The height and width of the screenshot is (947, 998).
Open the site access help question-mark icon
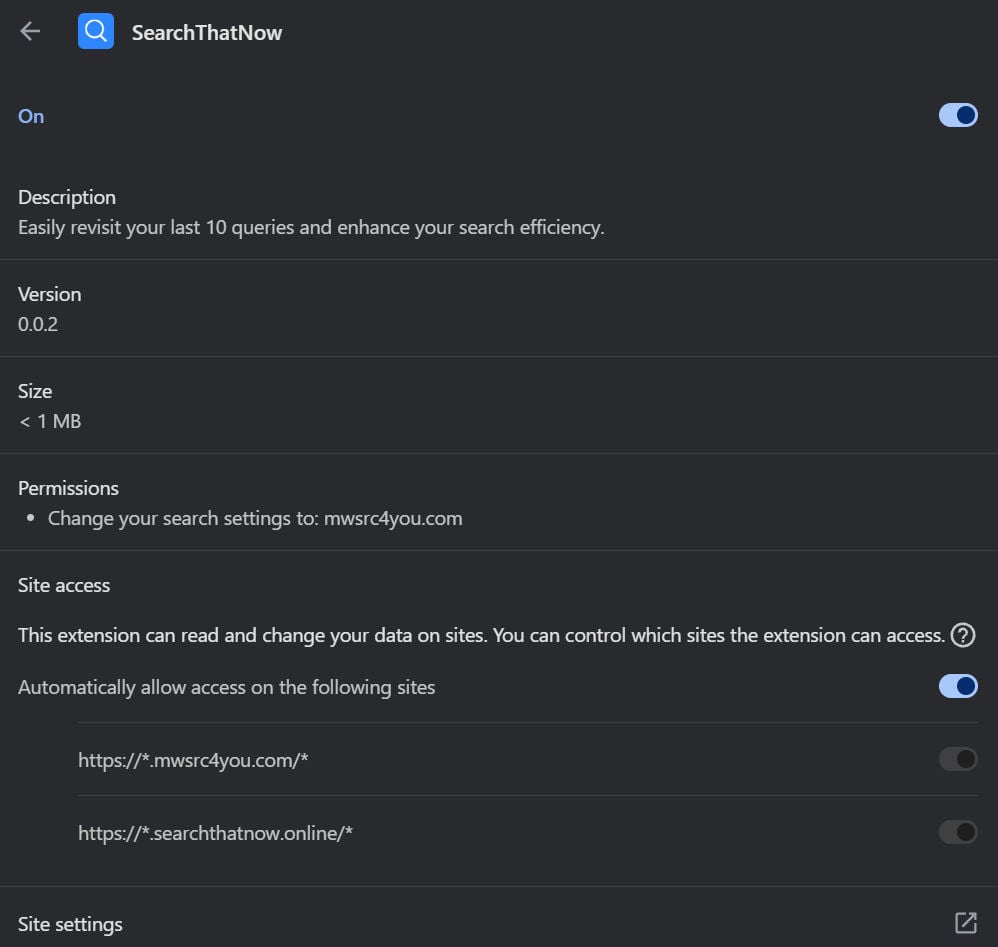coord(962,635)
